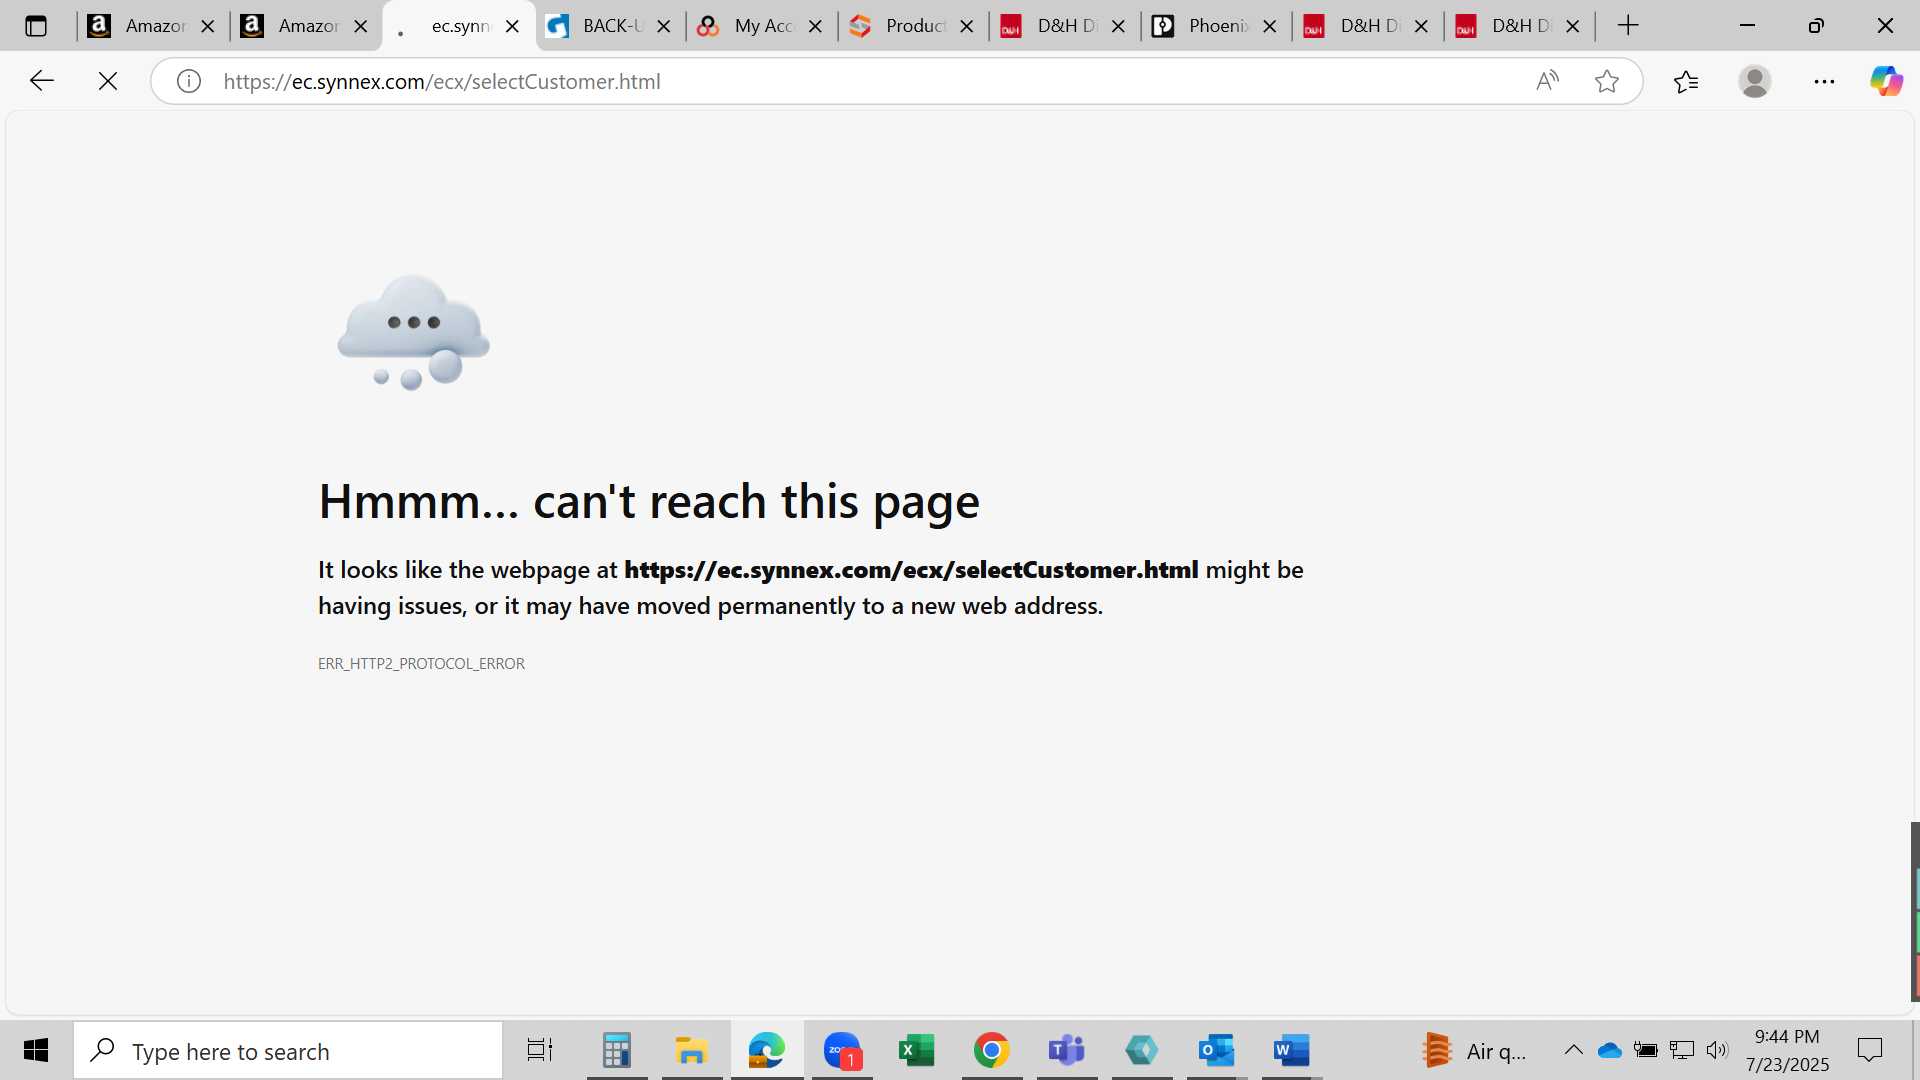The width and height of the screenshot is (1920, 1080).
Task: Open Task View on the taskbar
Action: (540, 1050)
